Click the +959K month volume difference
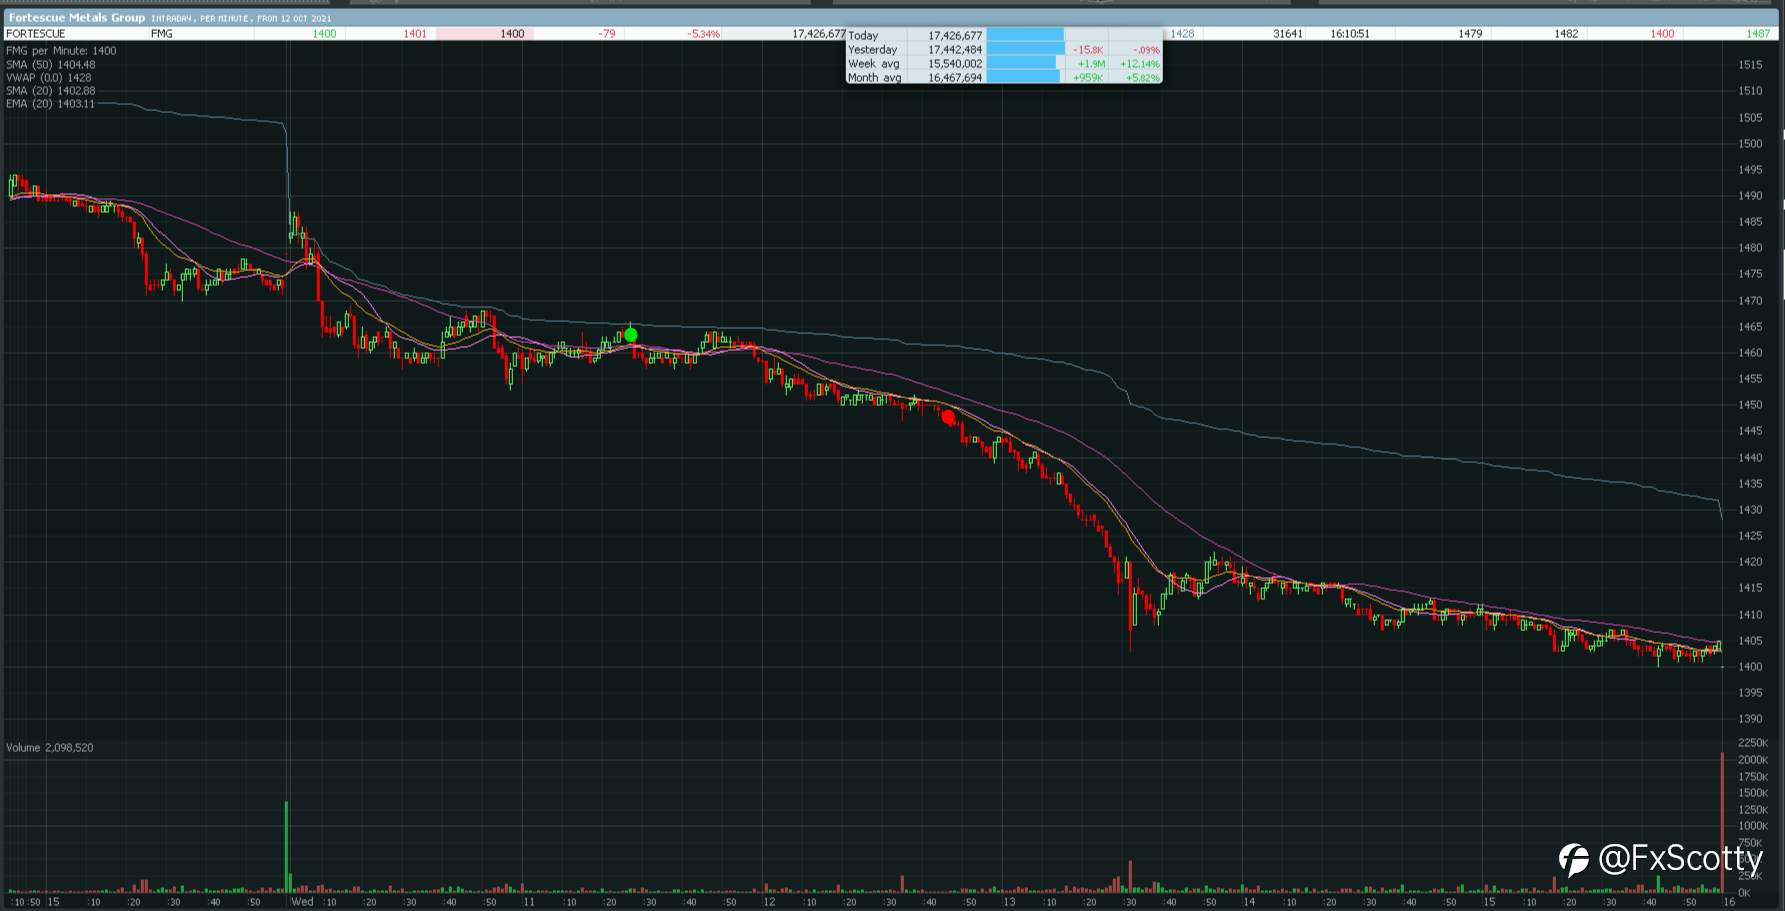The height and width of the screenshot is (911, 1785). pyautogui.click(x=1088, y=78)
